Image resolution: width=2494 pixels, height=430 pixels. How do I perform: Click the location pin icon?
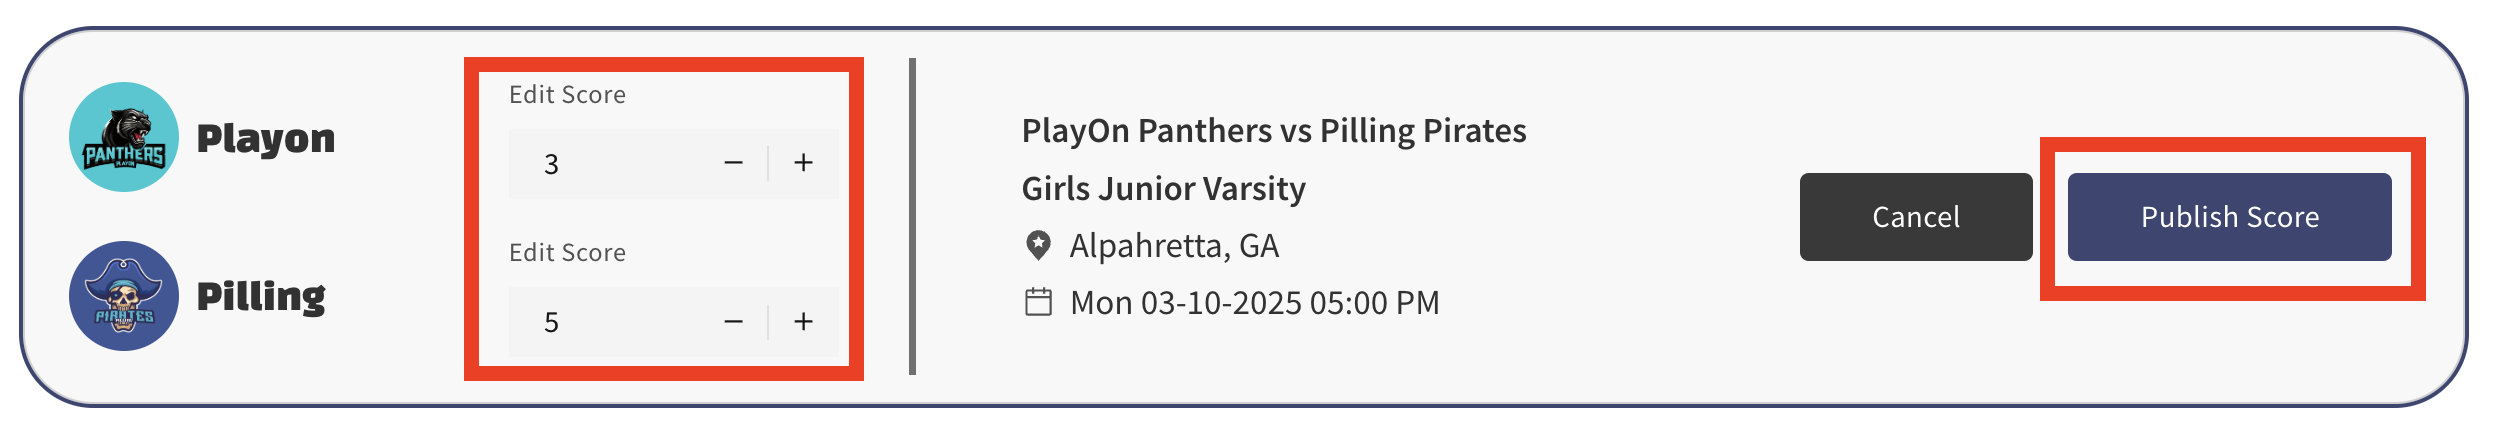(1039, 246)
